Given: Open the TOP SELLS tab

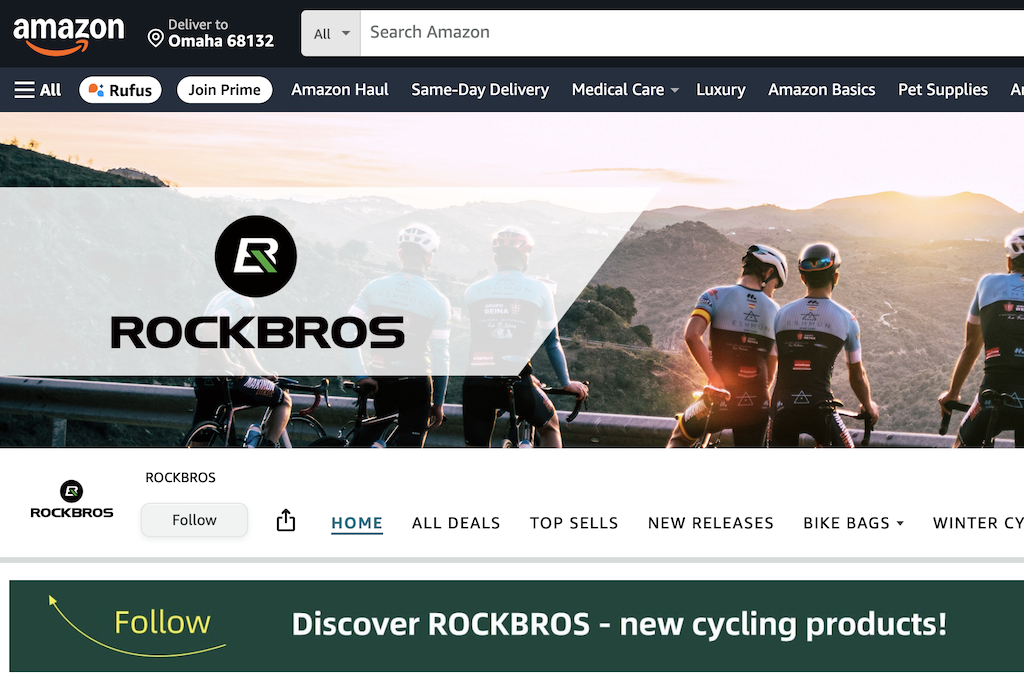Looking at the screenshot, I should click(x=574, y=523).
